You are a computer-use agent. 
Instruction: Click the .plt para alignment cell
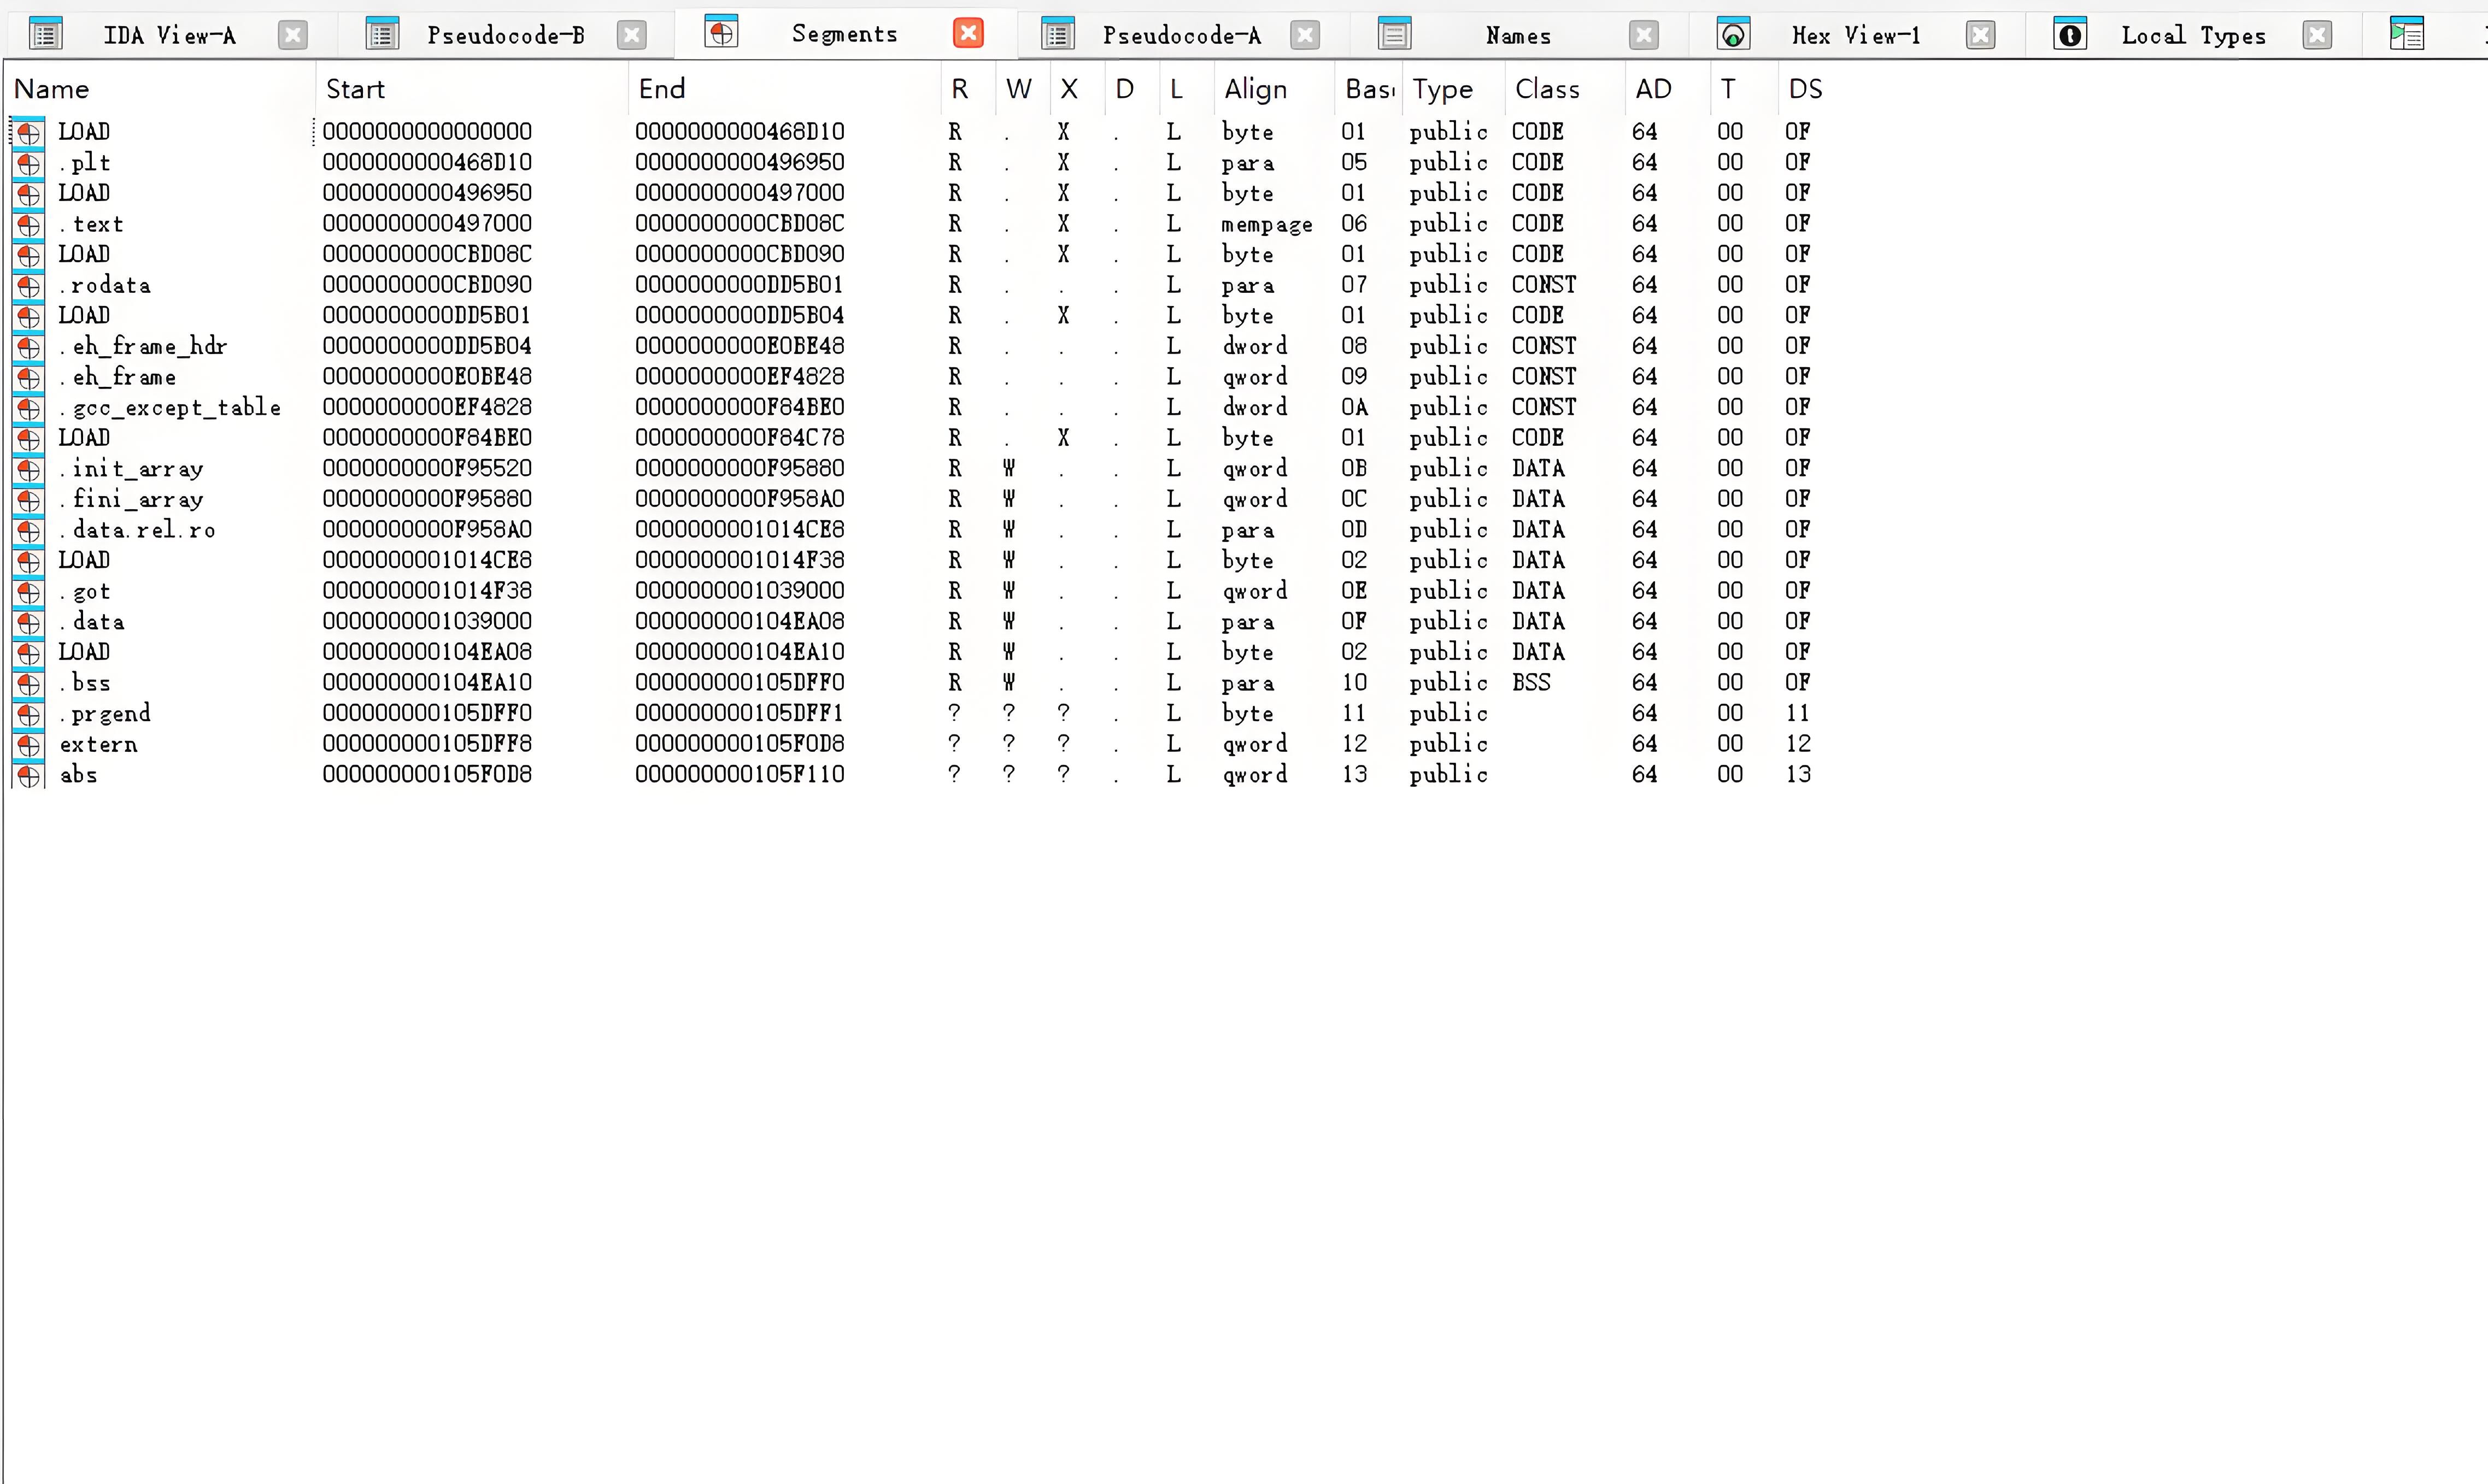1248,163
